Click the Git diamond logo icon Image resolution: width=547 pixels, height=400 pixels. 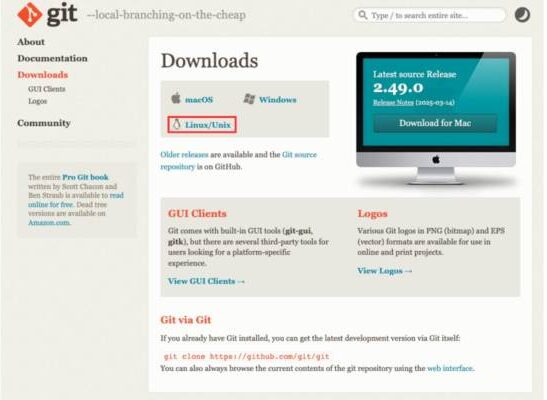(x=29, y=14)
